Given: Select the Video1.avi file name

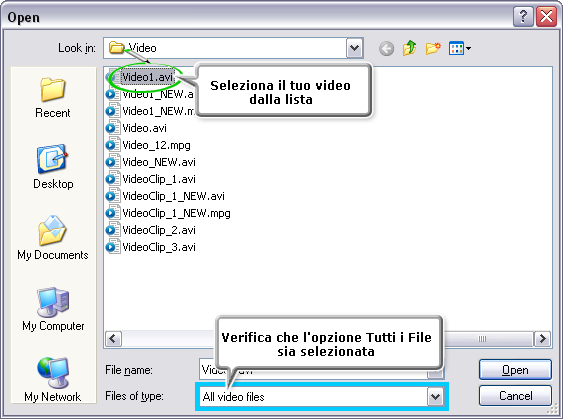Looking at the screenshot, I should tap(147, 77).
